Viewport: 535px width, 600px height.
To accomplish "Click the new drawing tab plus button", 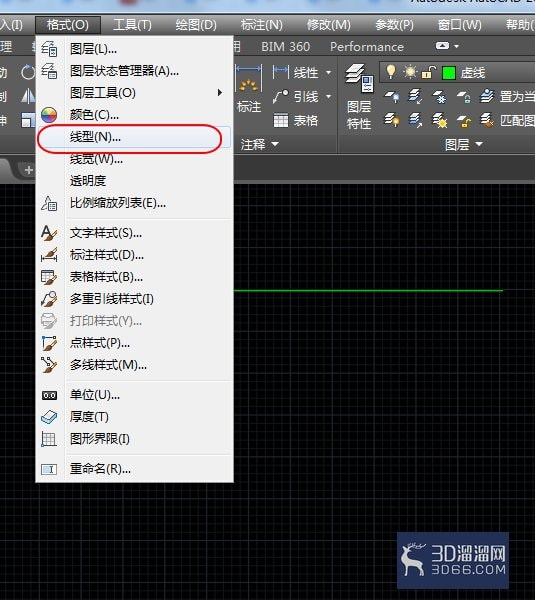I will (x=29, y=170).
